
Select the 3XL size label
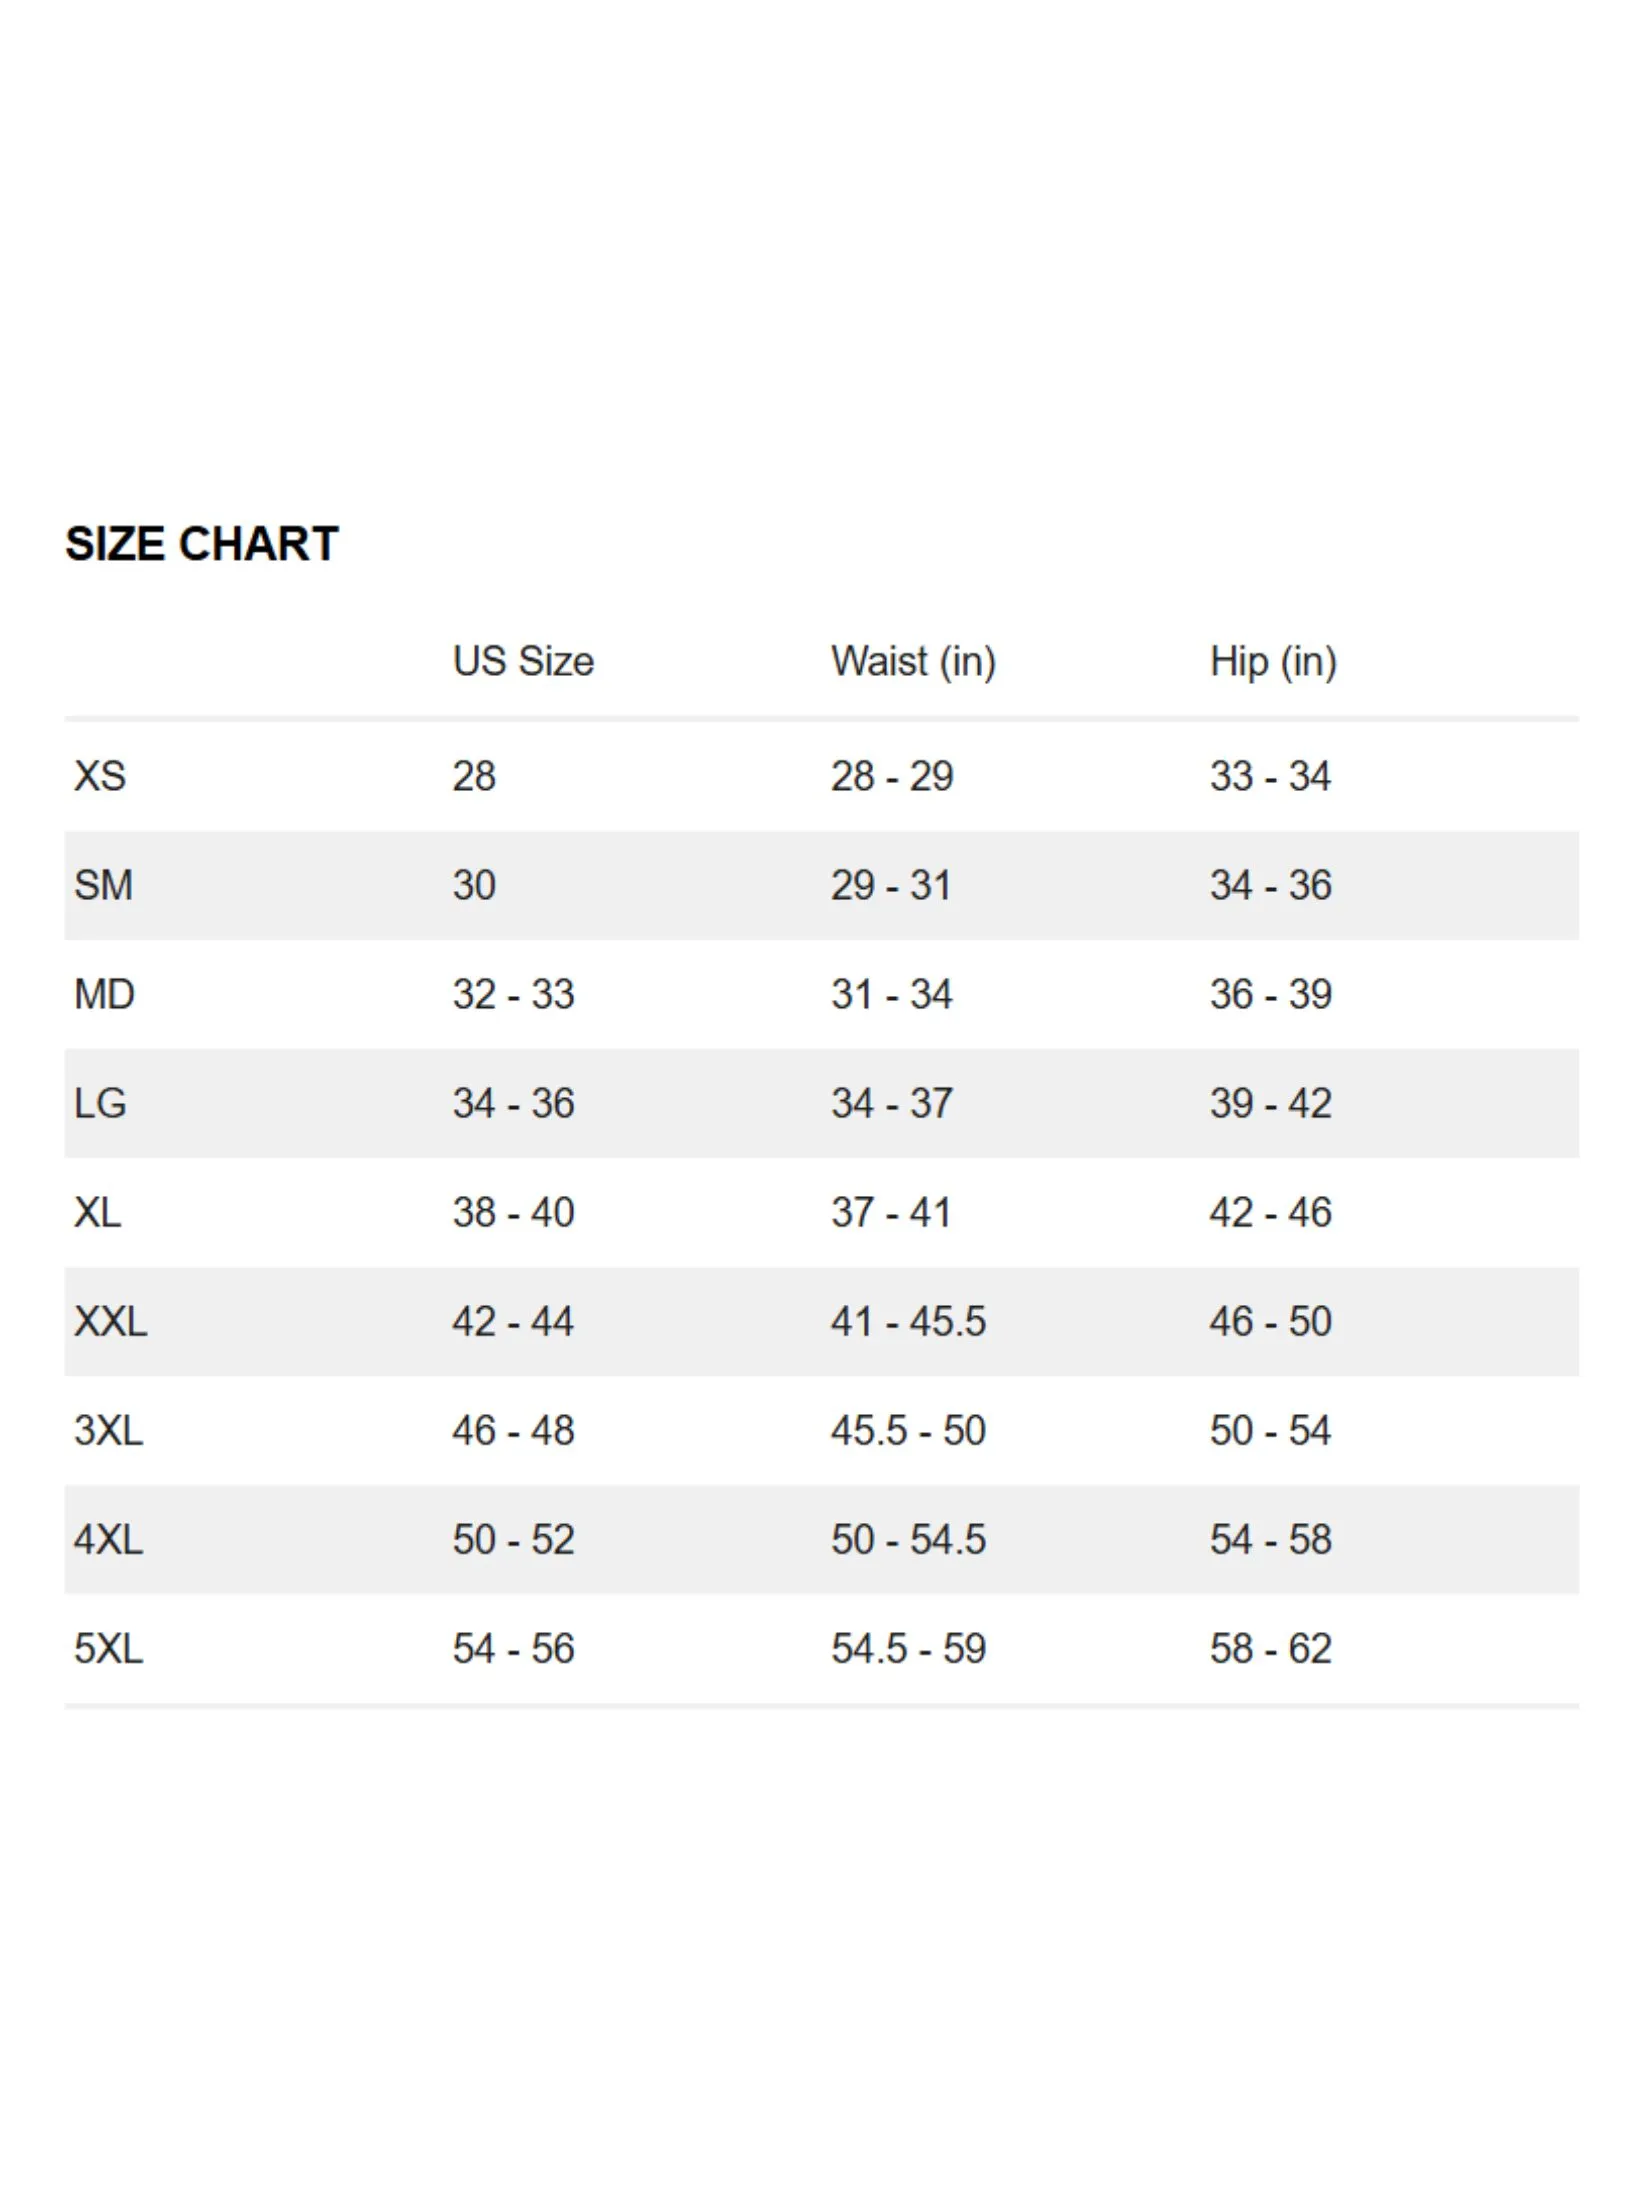click(x=108, y=1430)
